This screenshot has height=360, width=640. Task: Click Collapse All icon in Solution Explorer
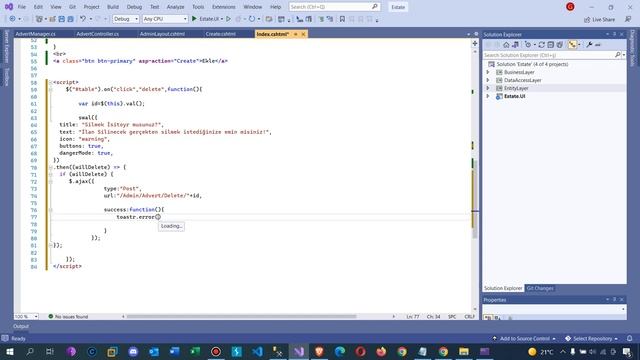point(551,44)
